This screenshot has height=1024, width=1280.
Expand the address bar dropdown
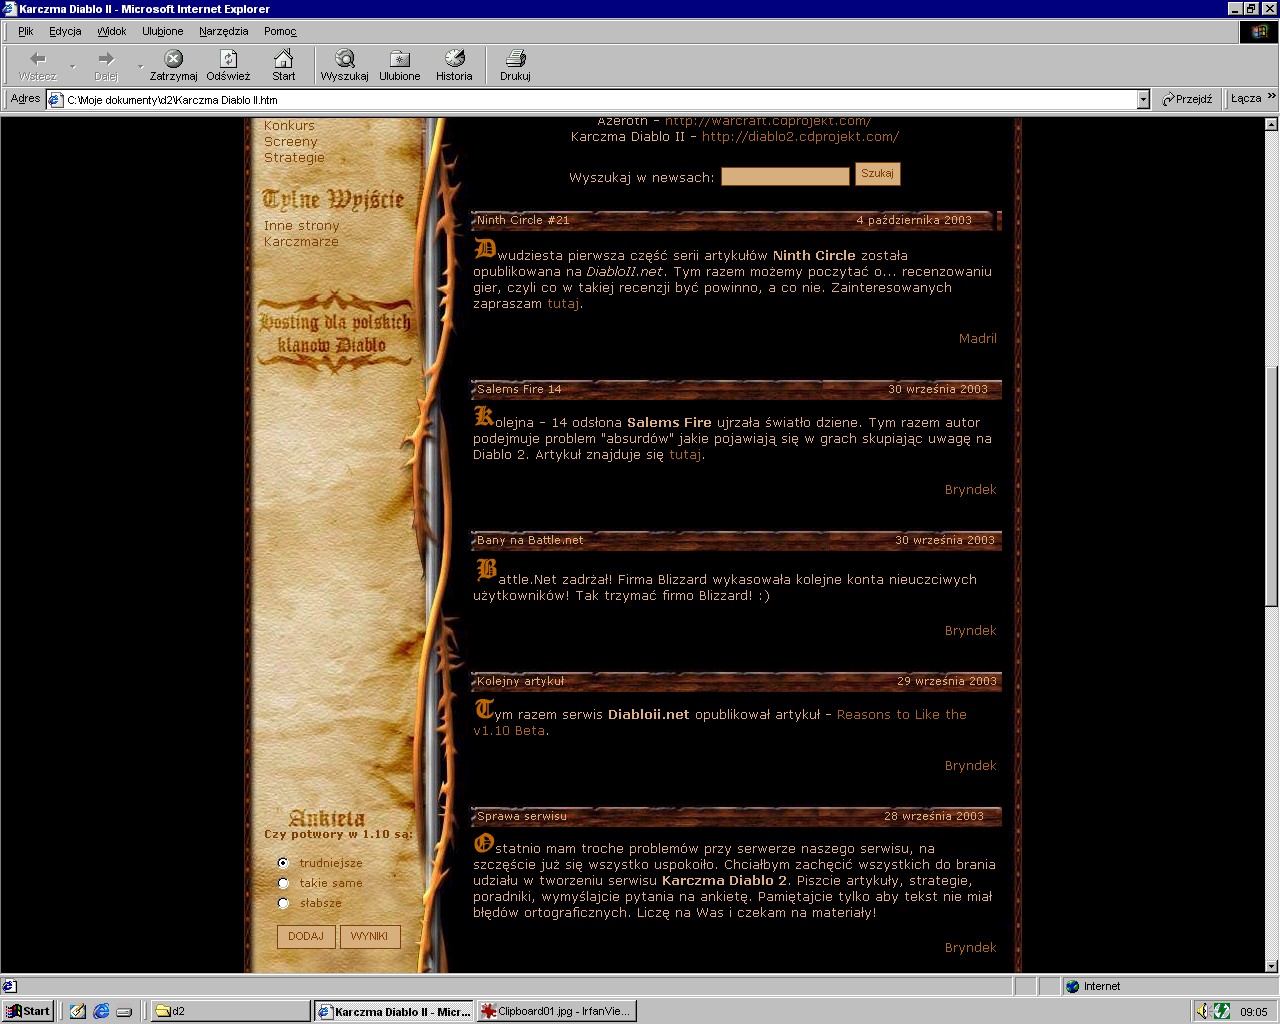tap(1143, 99)
